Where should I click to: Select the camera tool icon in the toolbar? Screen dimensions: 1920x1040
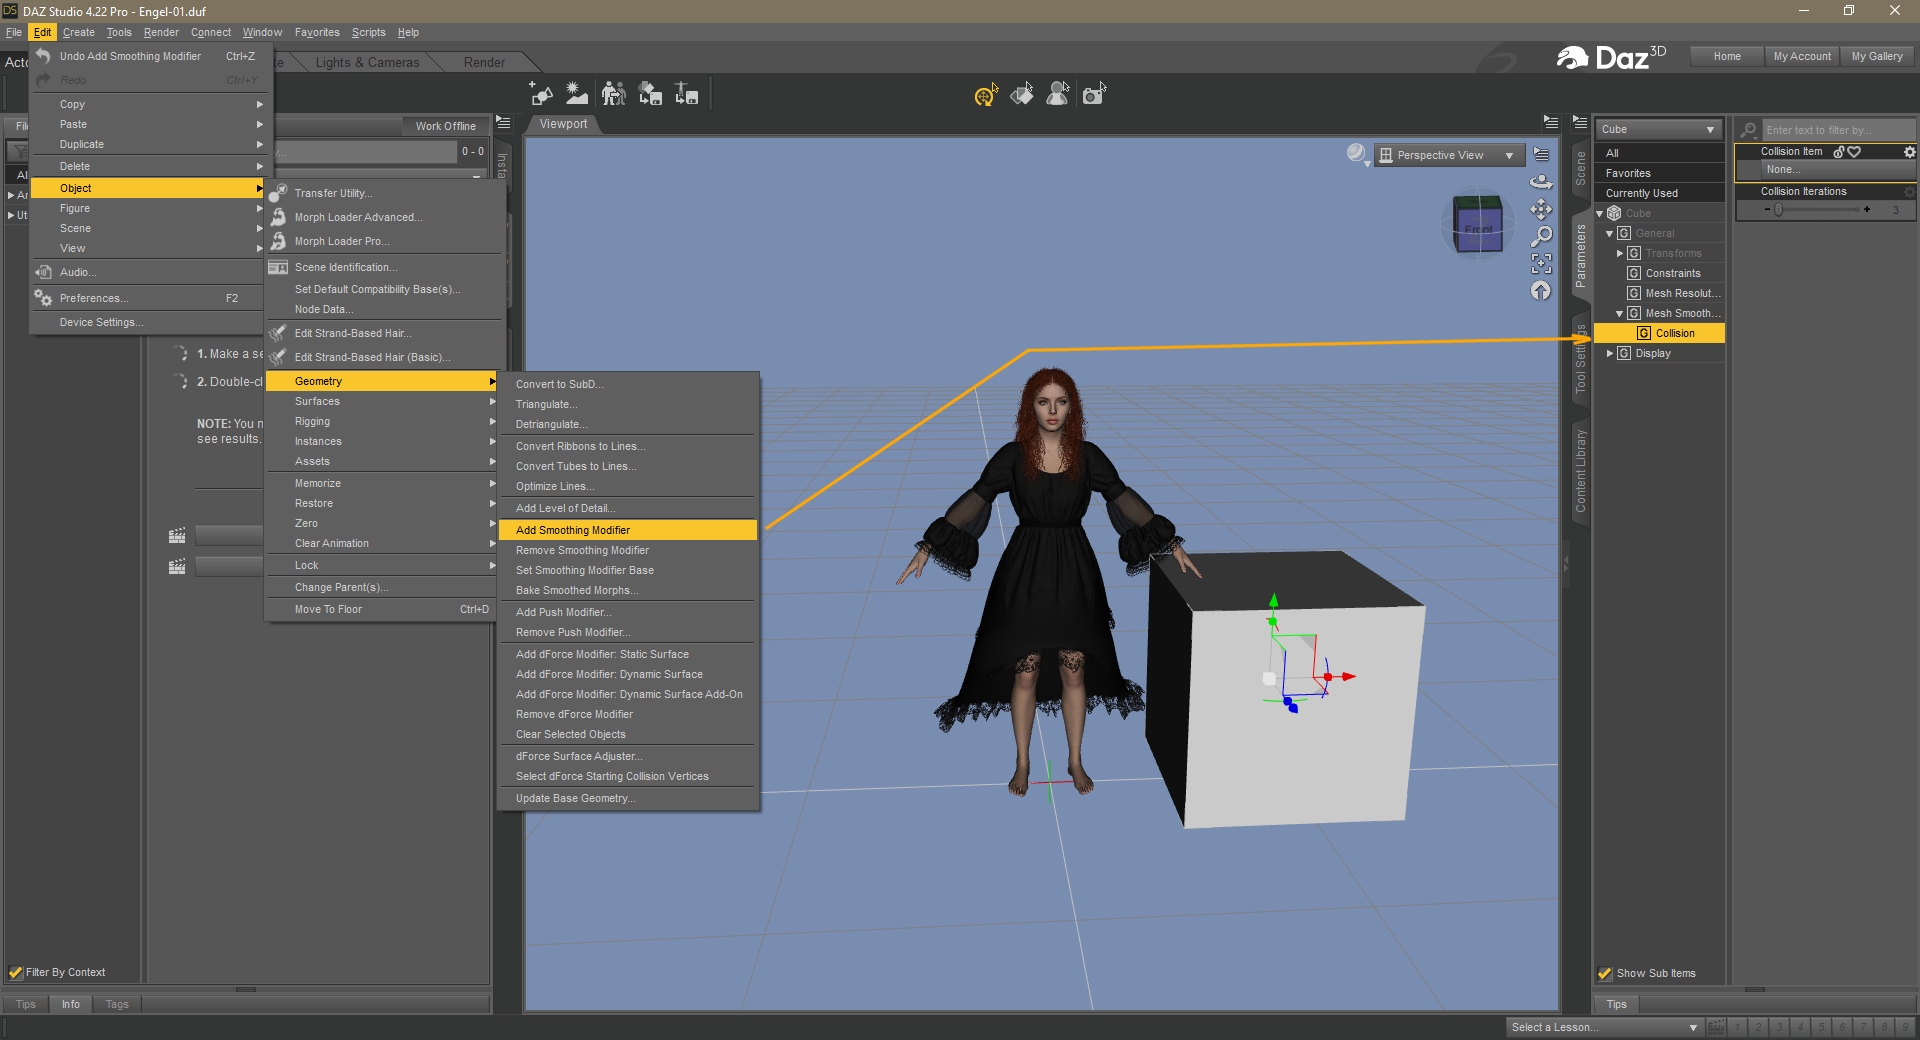pyautogui.click(x=1094, y=94)
